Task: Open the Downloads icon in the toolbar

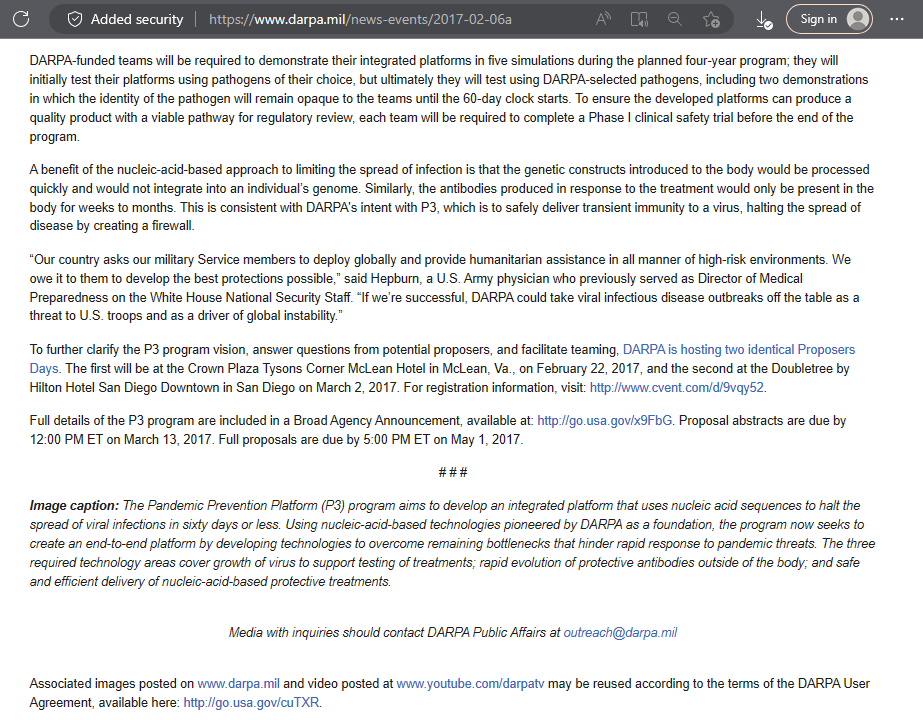Action: click(x=763, y=20)
